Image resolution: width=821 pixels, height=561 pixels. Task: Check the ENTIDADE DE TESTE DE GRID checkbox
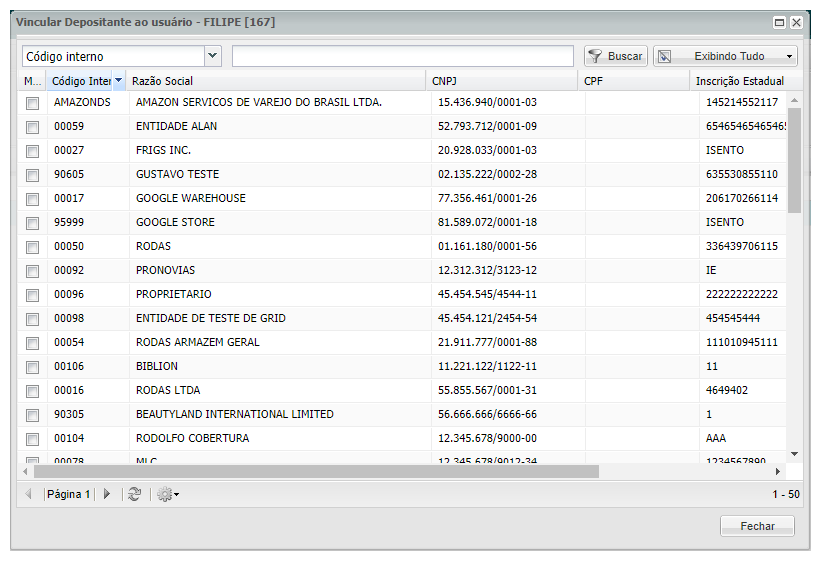32,319
